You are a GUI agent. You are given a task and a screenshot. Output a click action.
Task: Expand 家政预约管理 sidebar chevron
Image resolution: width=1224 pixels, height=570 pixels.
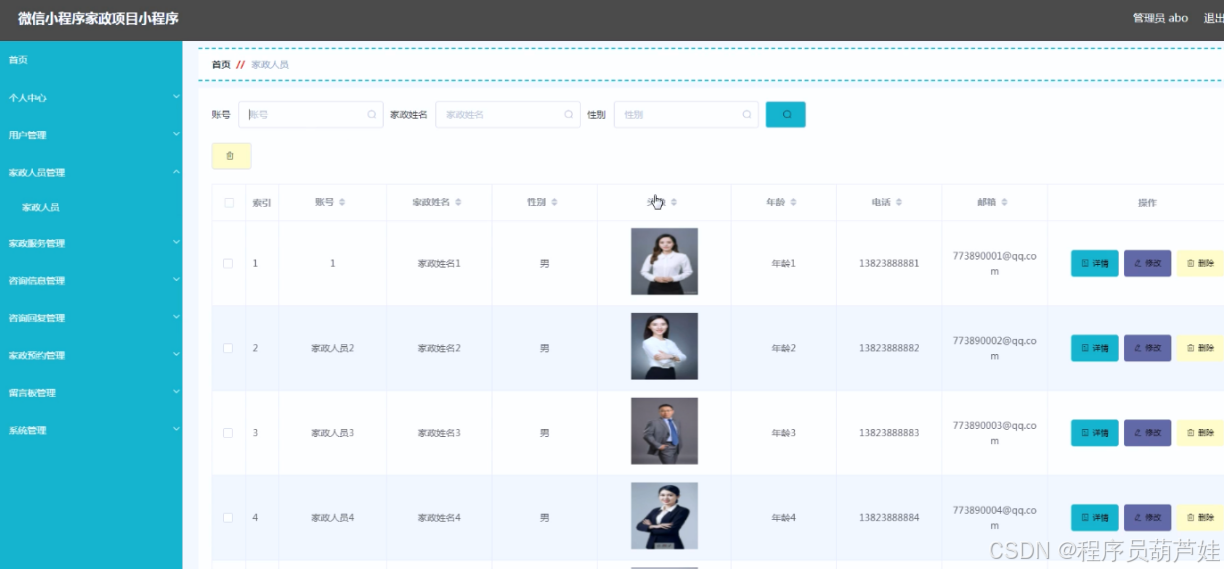(176, 355)
